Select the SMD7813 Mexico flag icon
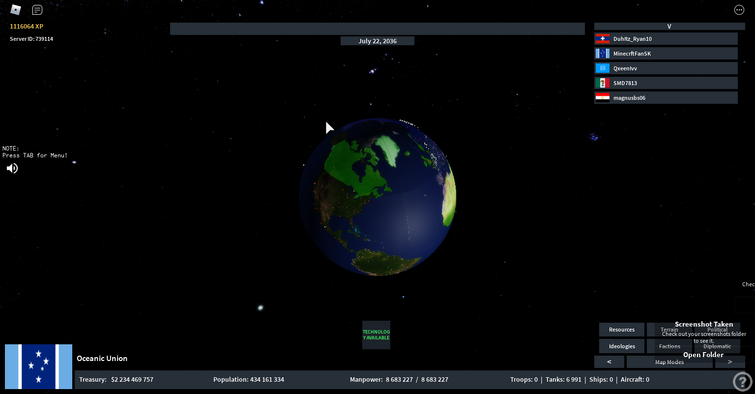Viewport: 755px width, 394px height. click(x=602, y=83)
